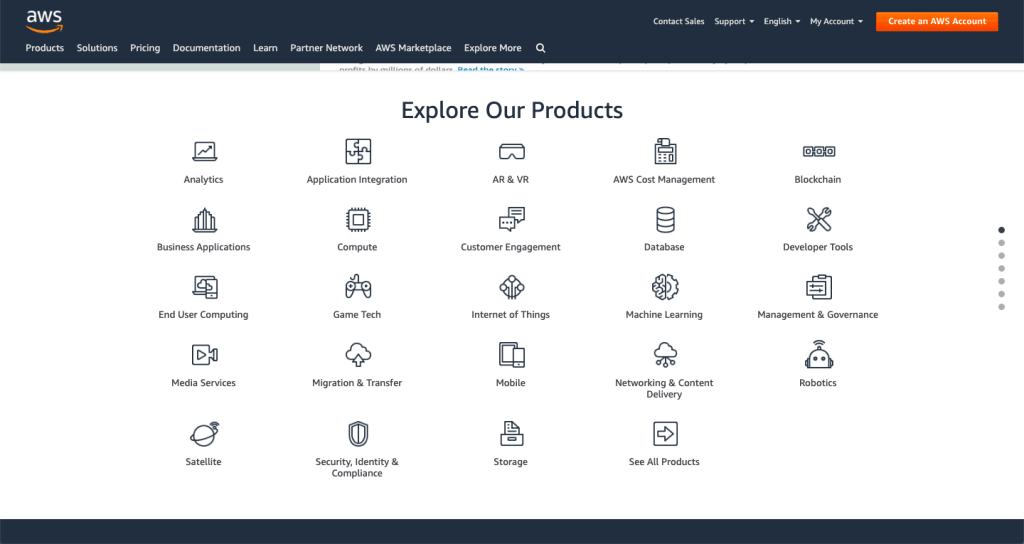Click the Storage text link

coord(511,462)
